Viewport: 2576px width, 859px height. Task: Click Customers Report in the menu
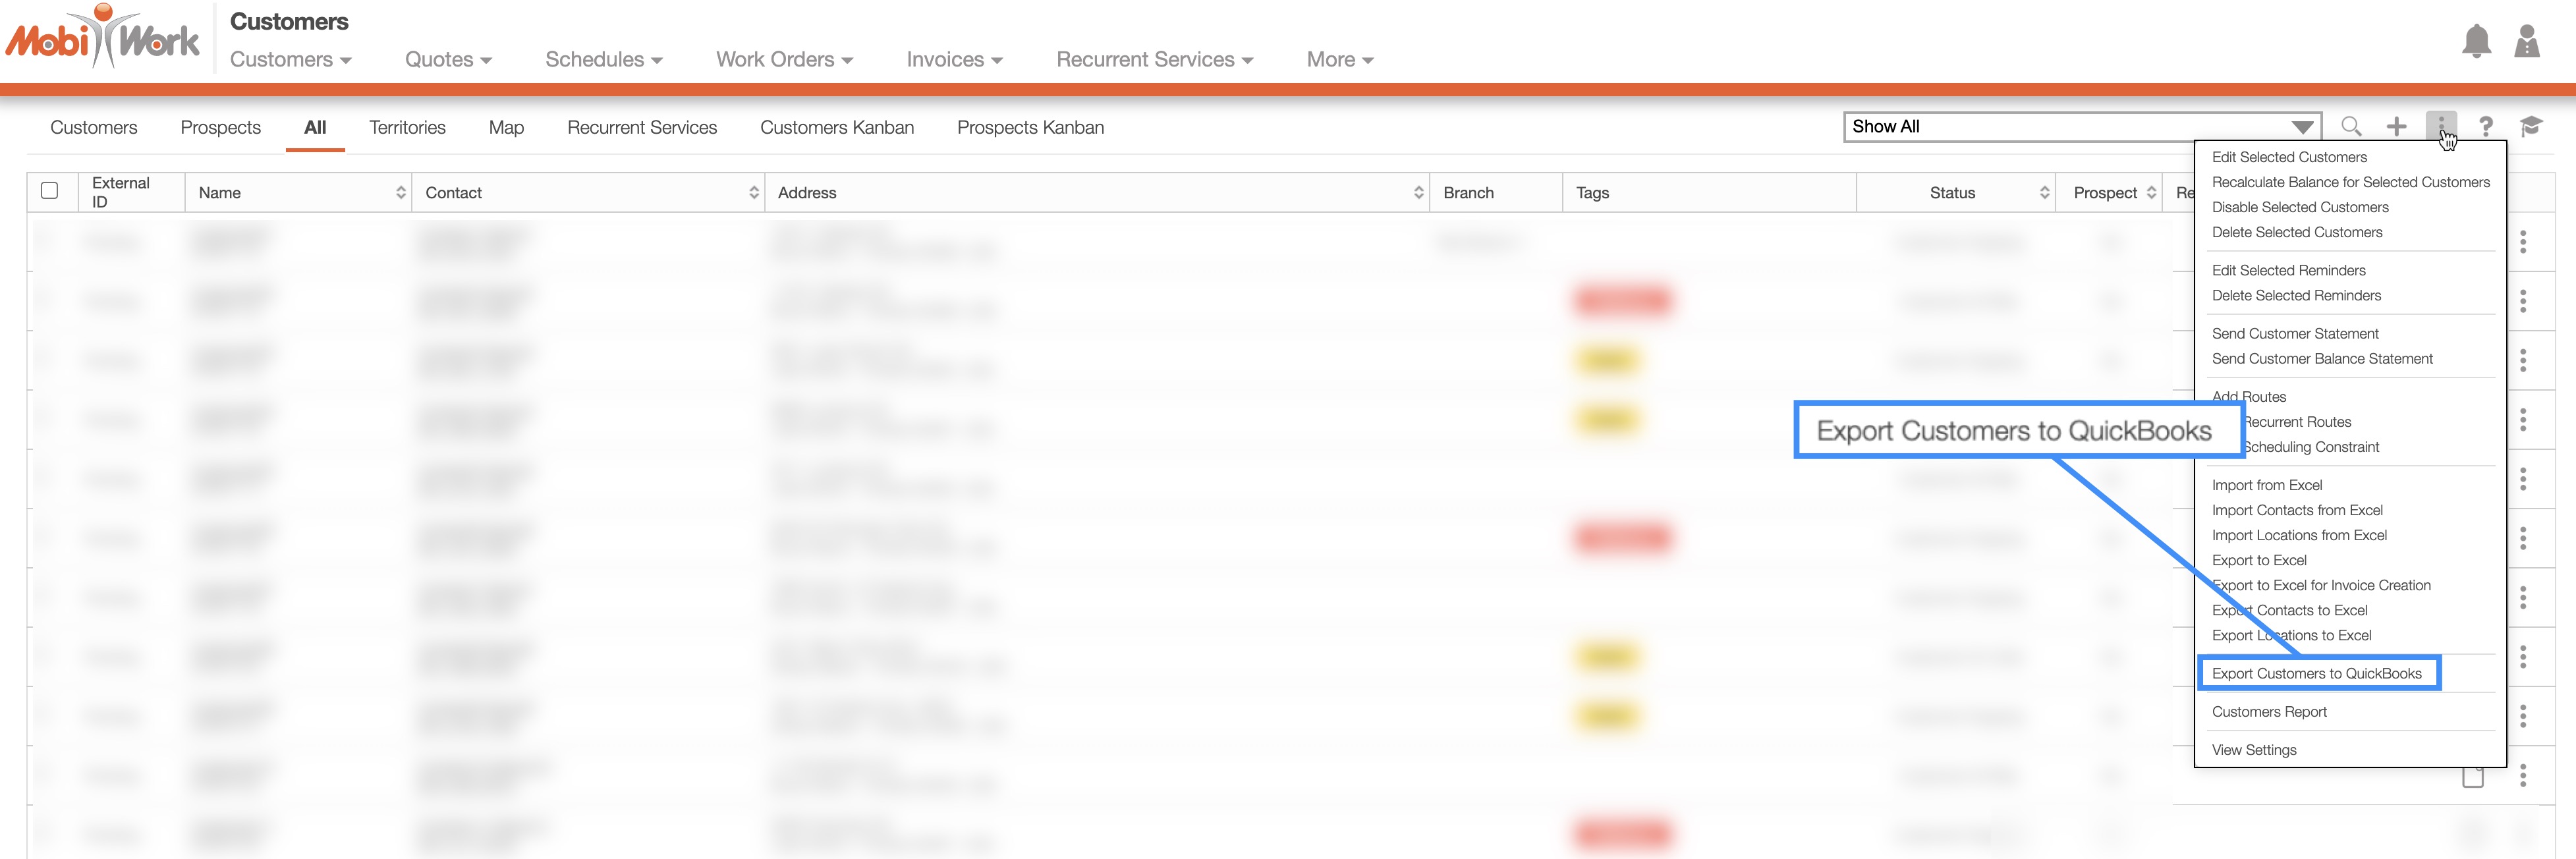[x=2269, y=712]
